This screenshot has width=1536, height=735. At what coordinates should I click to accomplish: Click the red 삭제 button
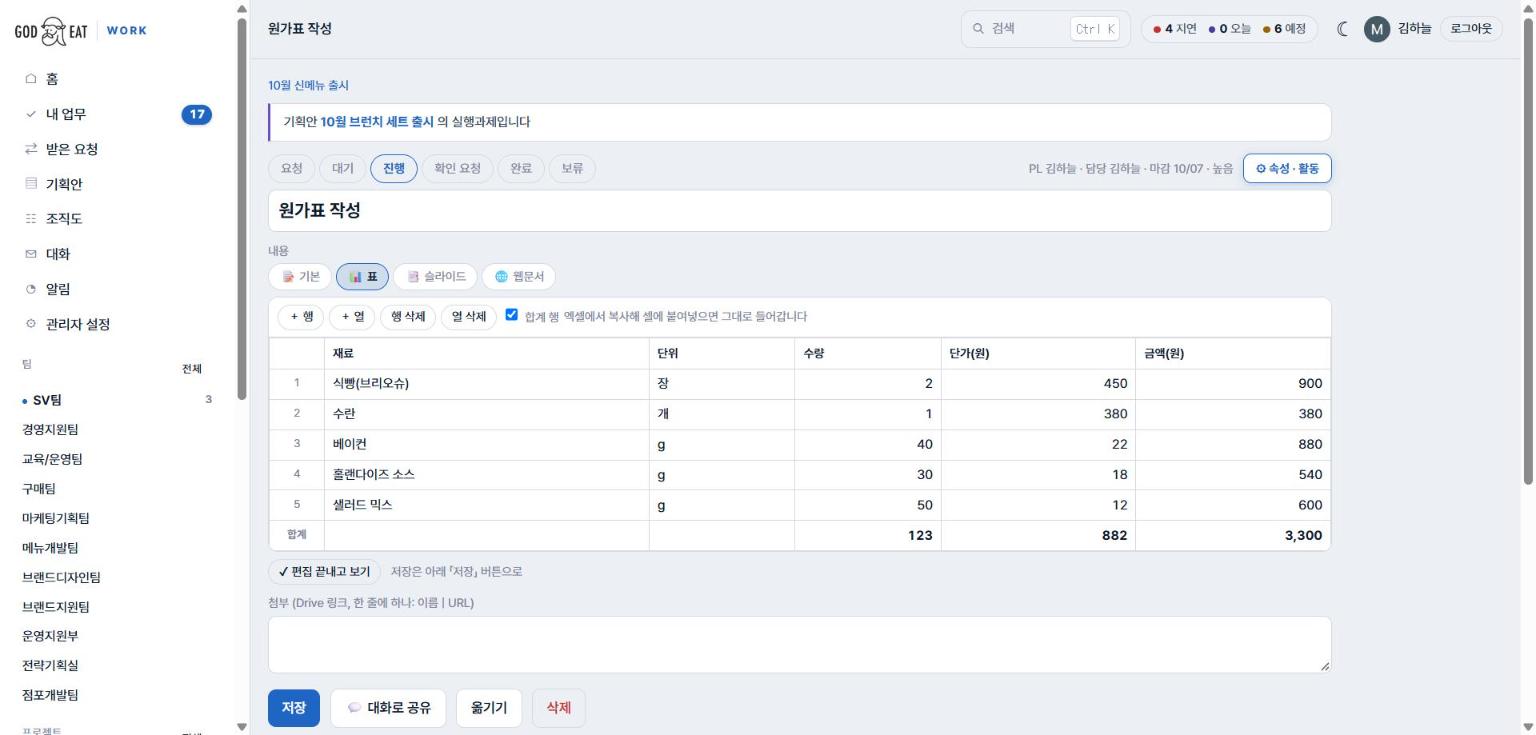pos(559,708)
